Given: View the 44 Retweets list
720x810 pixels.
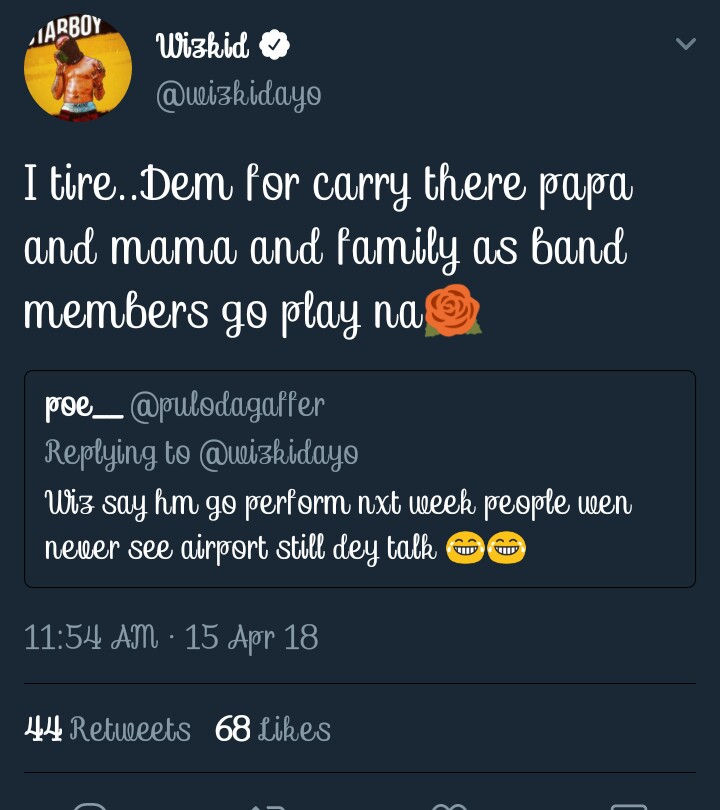Looking at the screenshot, I should point(107,729).
